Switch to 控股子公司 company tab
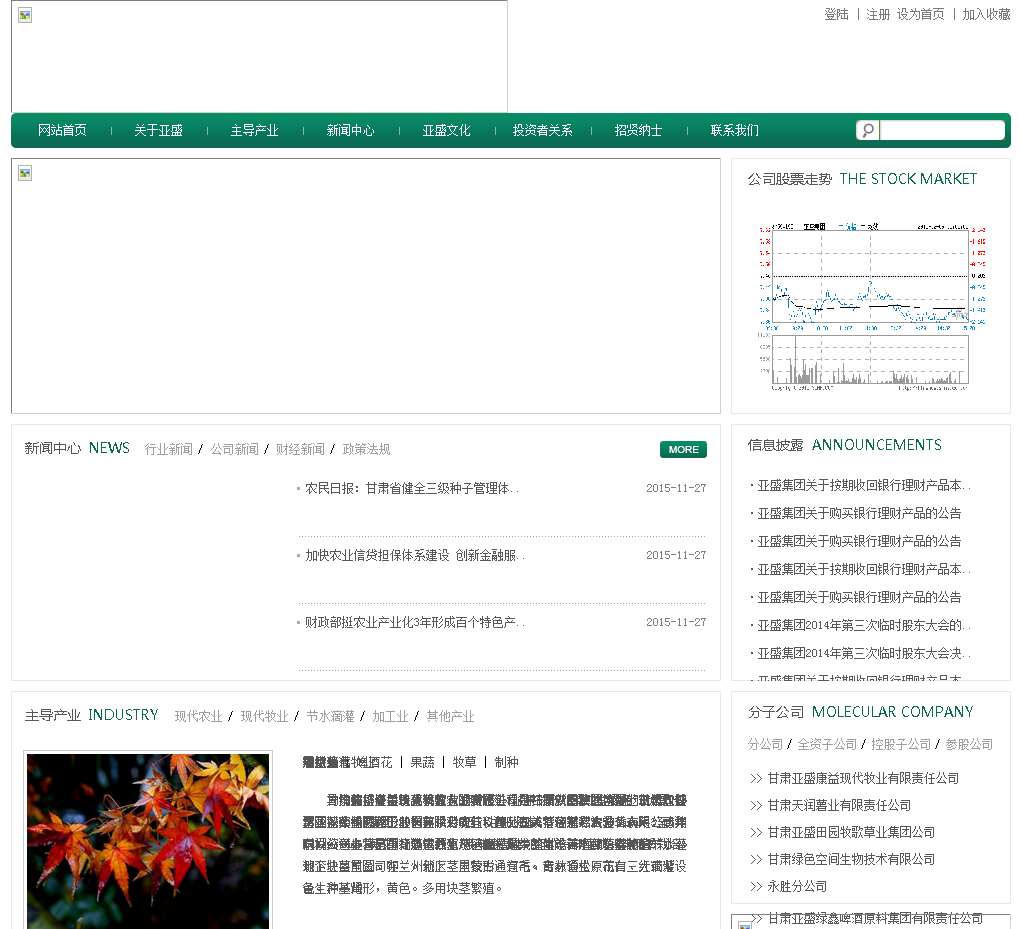Screen dimensions: 1022x929 pos(901,745)
